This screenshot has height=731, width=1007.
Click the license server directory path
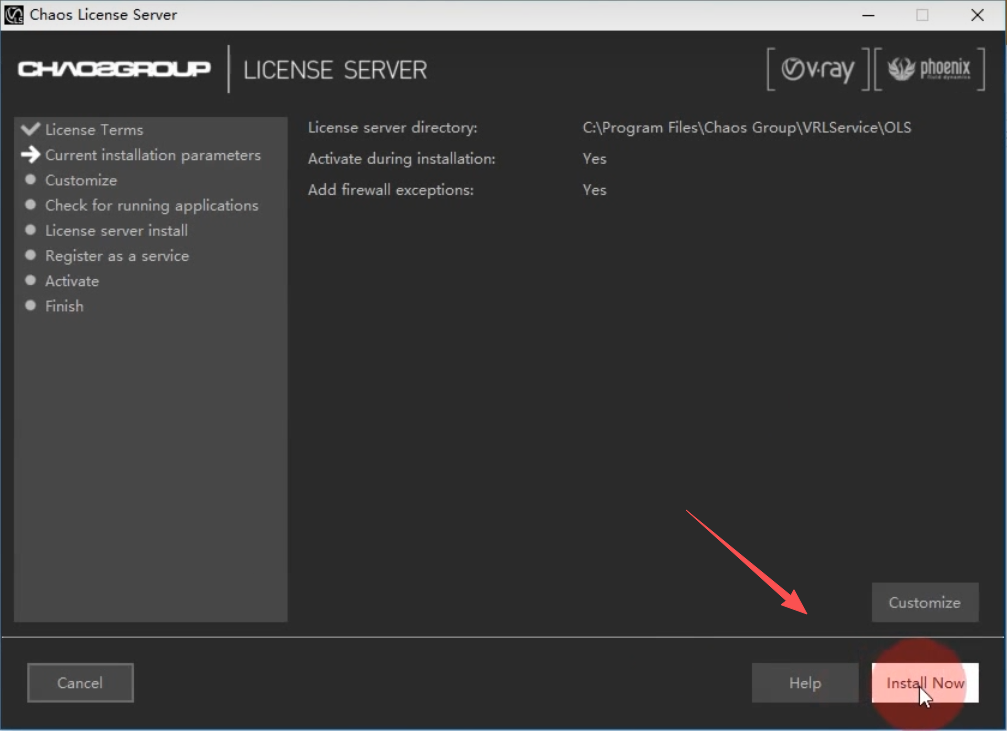point(746,127)
